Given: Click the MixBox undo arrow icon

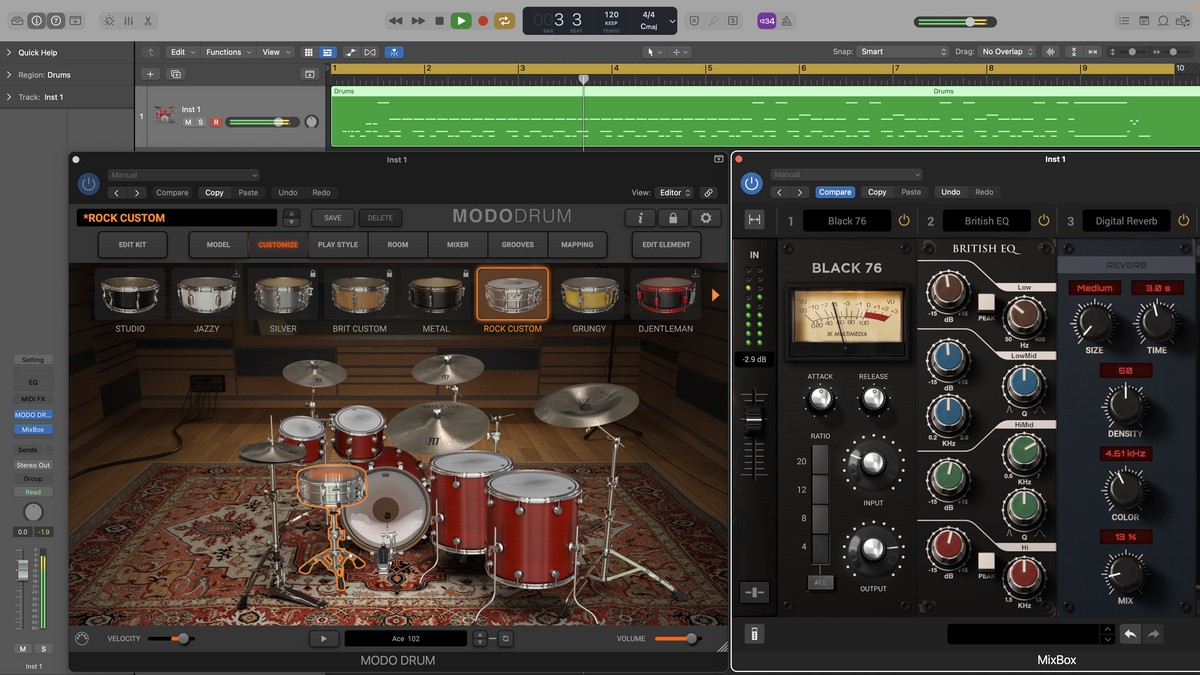Looking at the screenshot, I should 1130,634.
